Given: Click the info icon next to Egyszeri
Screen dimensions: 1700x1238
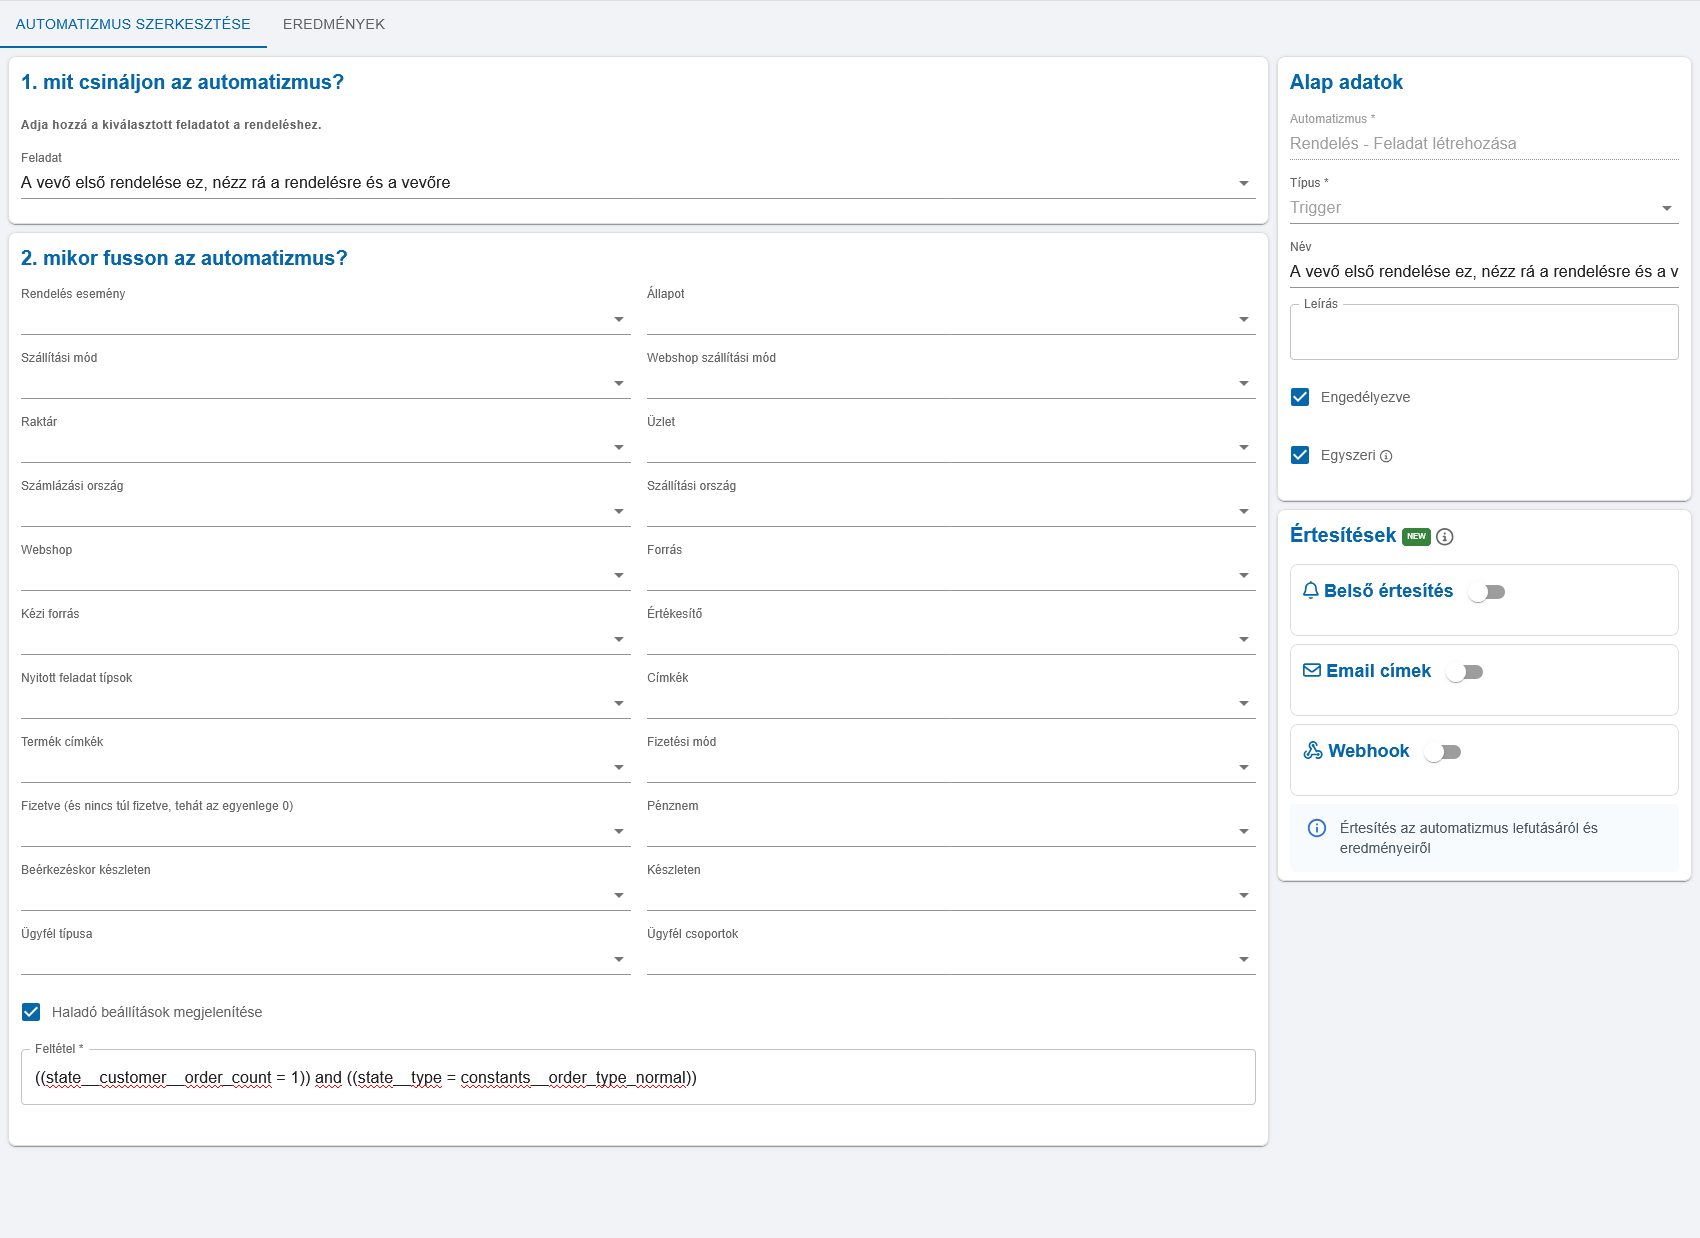Looking at the screenshot, I should click(x=1386, y=456).
